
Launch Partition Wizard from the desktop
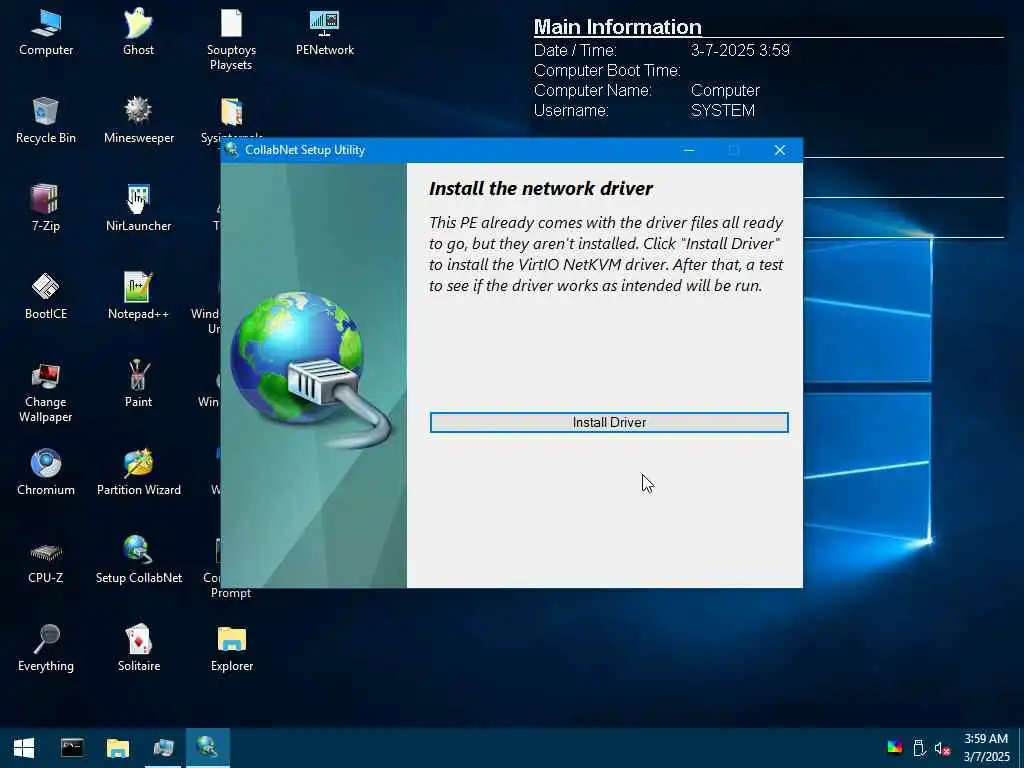tap(138, 473)
